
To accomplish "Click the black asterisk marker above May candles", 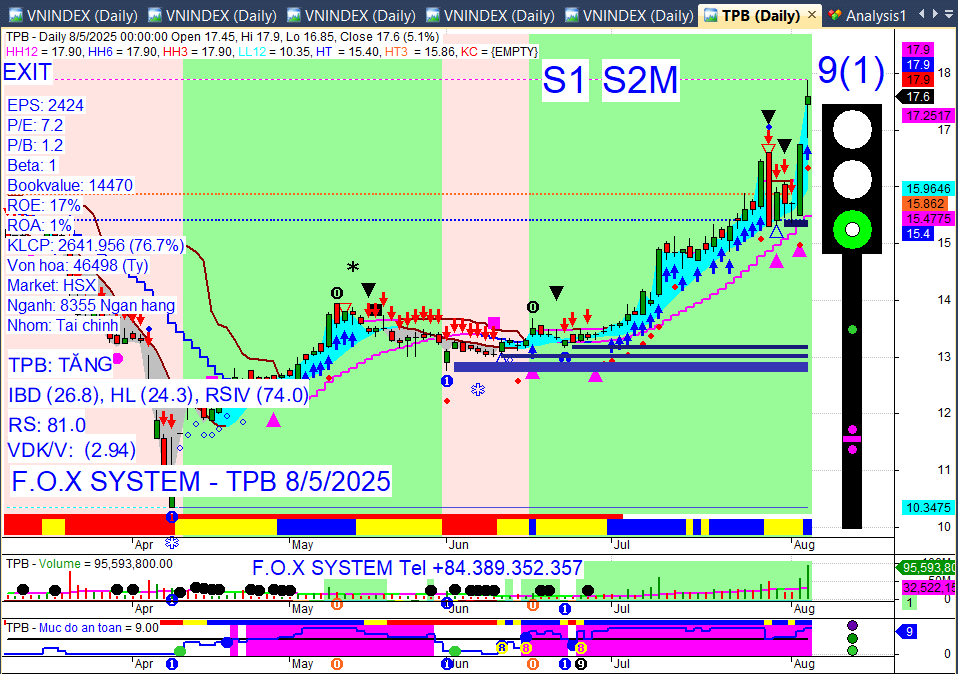I will pyautogui.click(x=353, y=268).
